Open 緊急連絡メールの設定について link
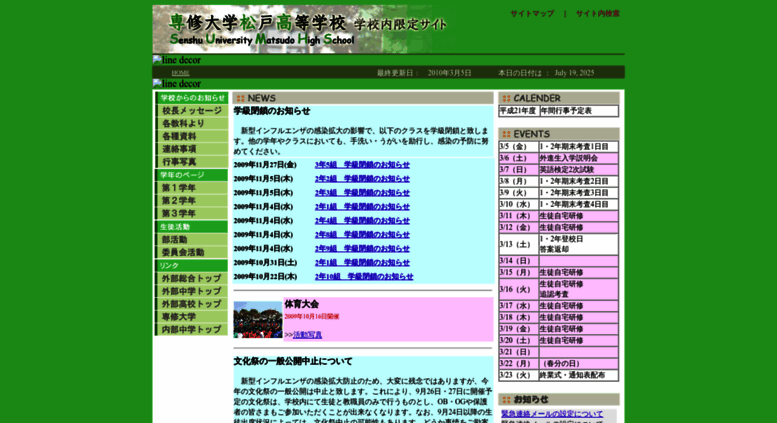The height and width of the screenshot is (423, 777). coord(552,414)
